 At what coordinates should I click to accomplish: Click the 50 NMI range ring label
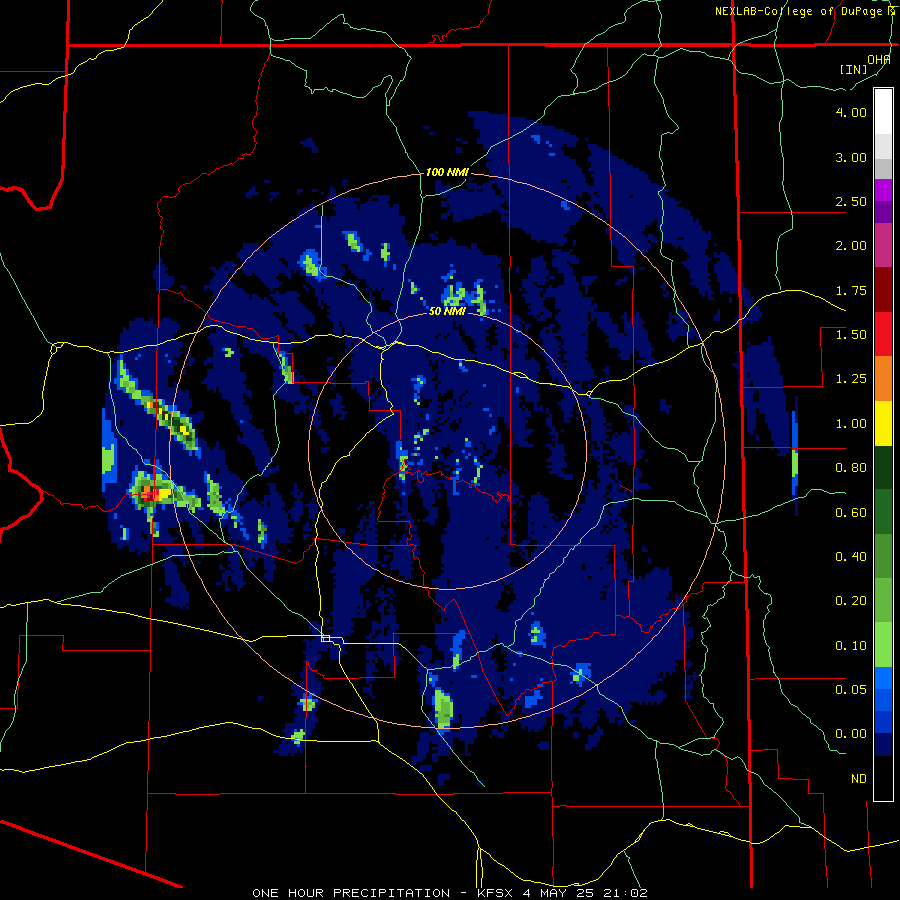[447, 311]
